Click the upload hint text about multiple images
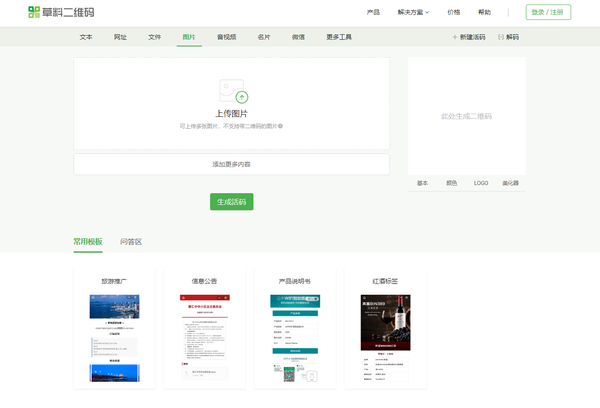600x408 pixels. 228,126
